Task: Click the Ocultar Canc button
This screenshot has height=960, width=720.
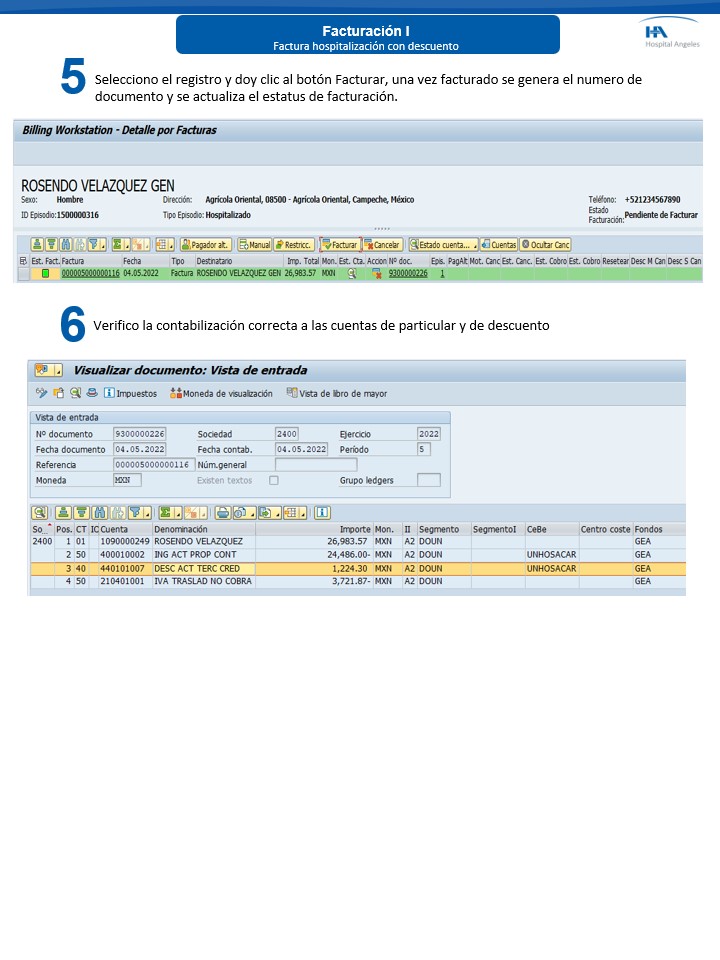Action: pos(545,245)
